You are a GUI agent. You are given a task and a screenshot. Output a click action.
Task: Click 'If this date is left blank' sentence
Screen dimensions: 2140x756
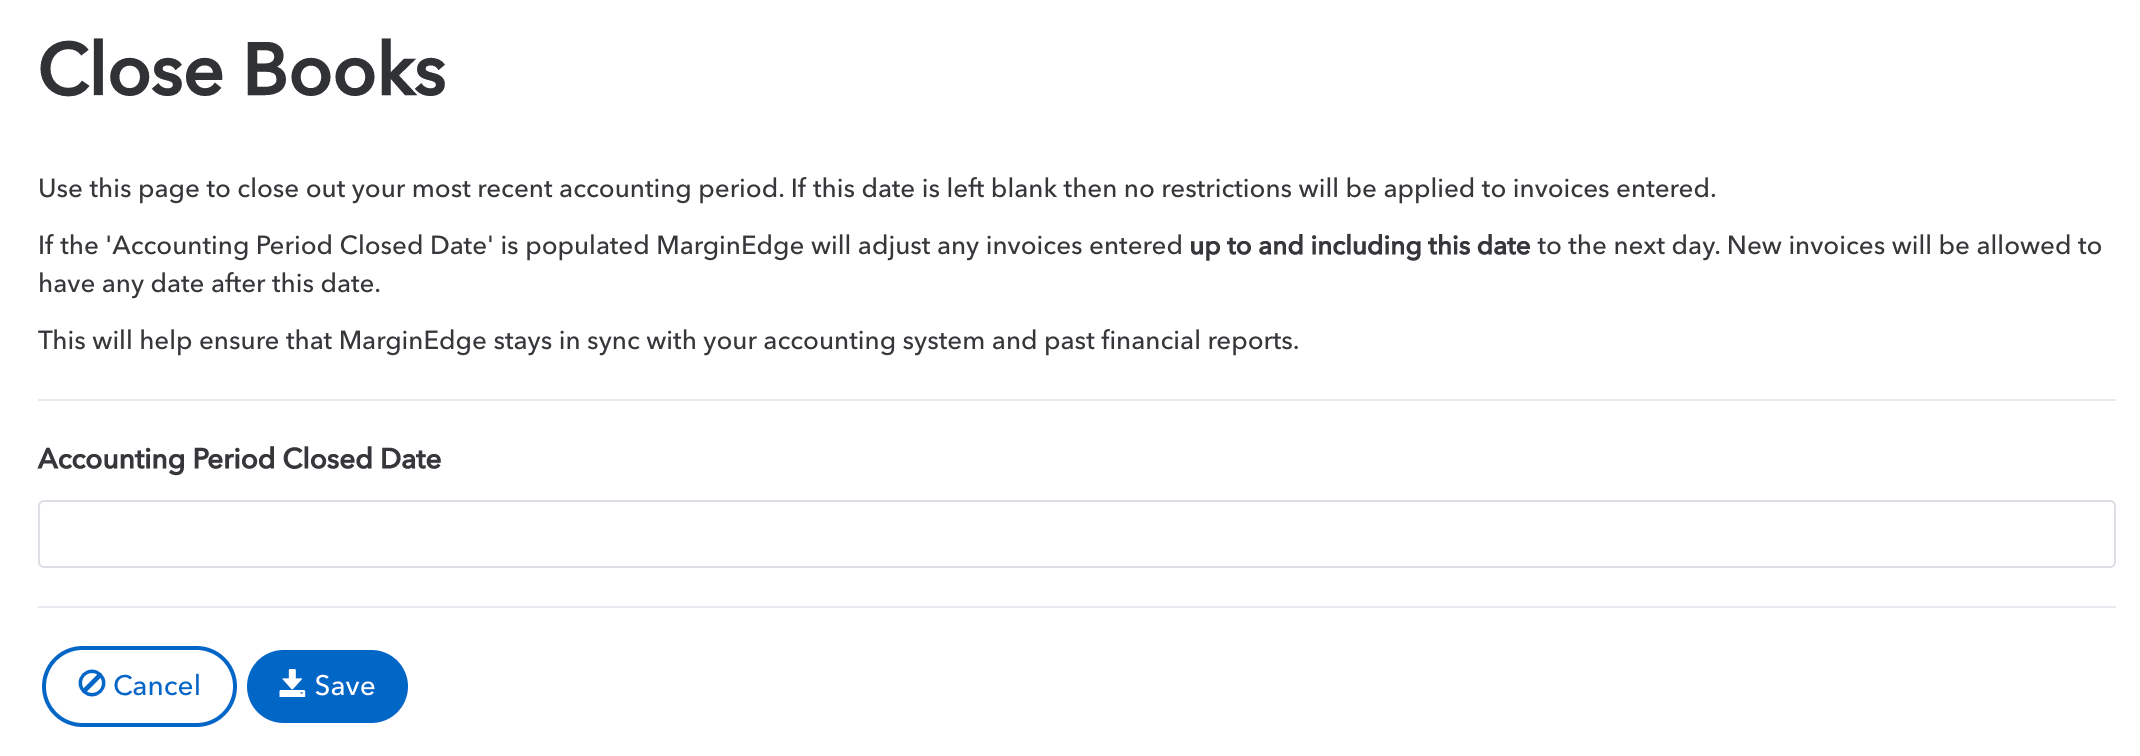coord(1252,189)
